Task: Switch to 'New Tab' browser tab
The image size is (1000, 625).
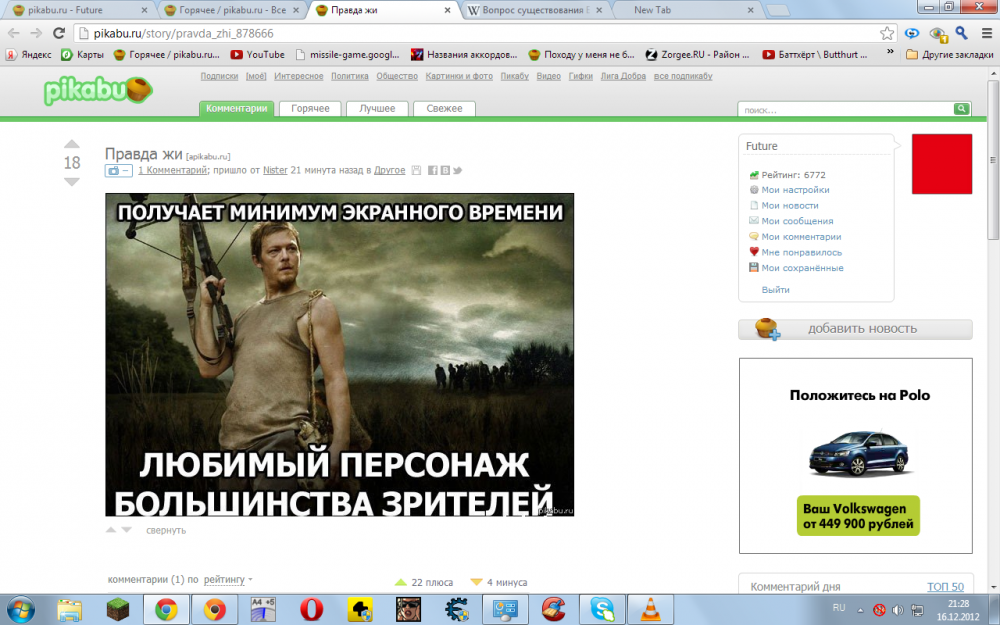Action: (688, 10)
